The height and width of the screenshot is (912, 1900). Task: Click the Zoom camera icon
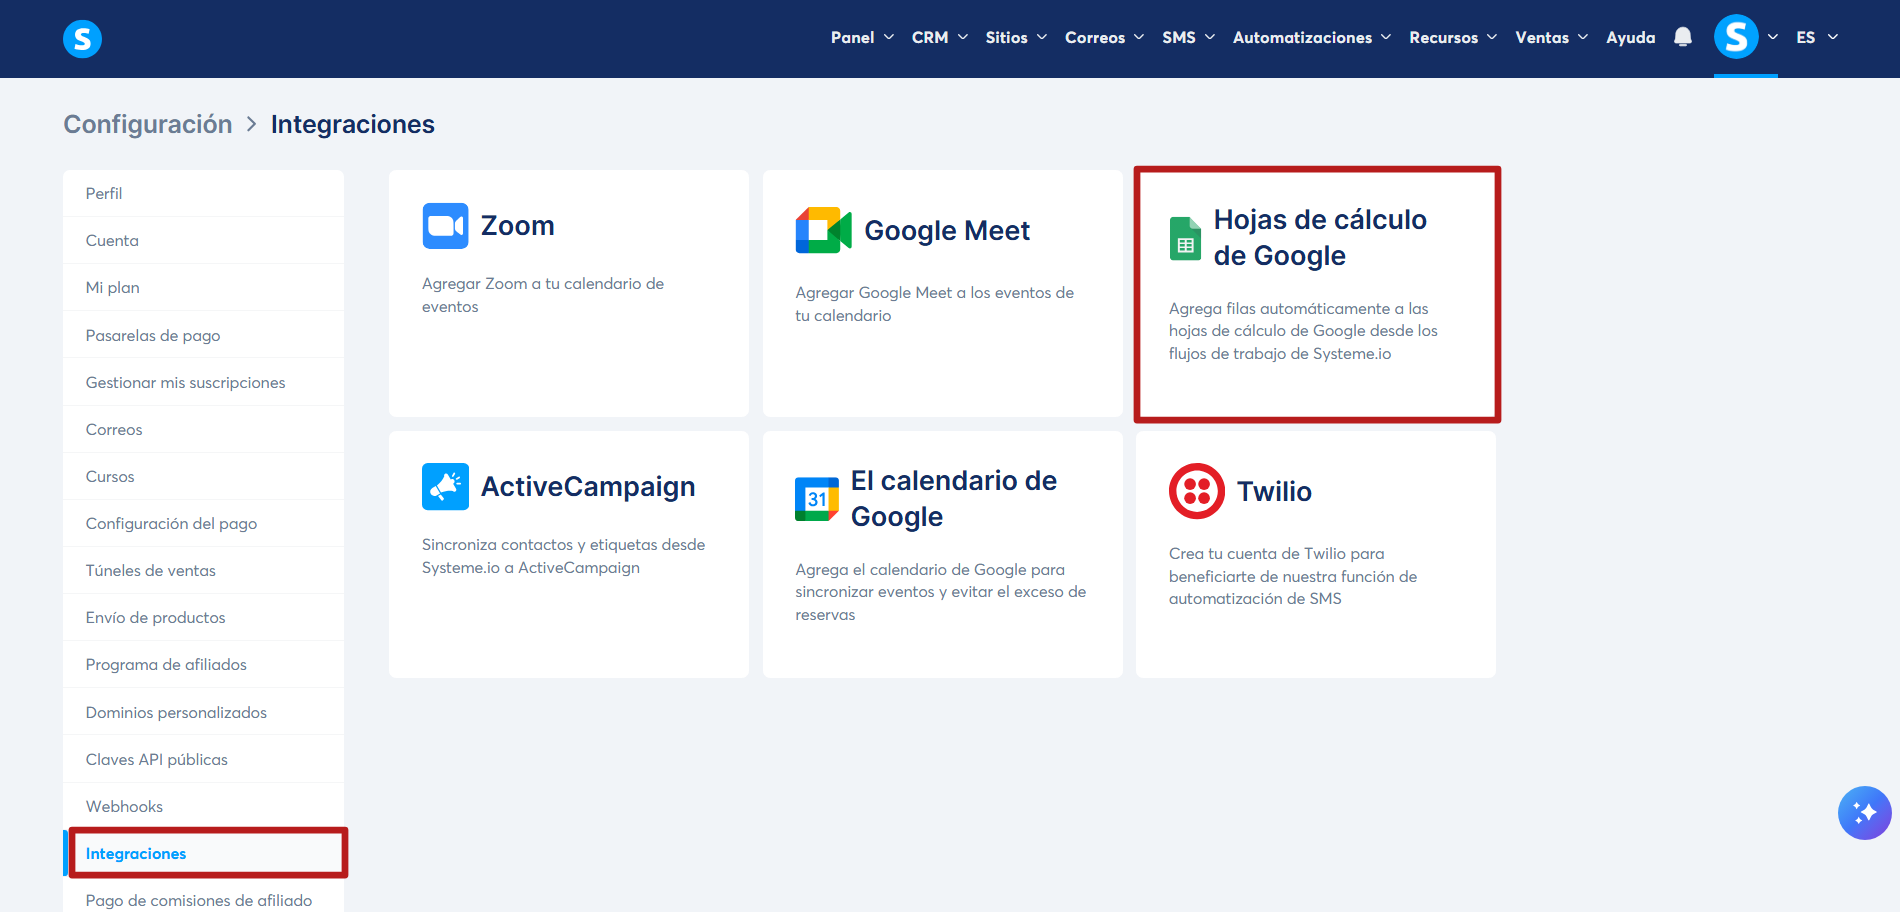point(445,226)
